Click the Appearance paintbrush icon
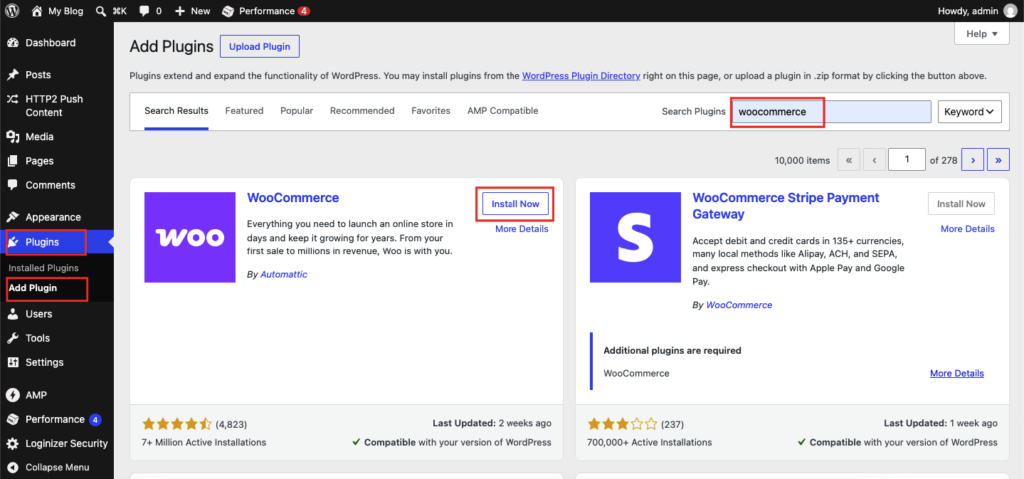This screenshot has width=1024, height=479. click(x=12, y=218)
